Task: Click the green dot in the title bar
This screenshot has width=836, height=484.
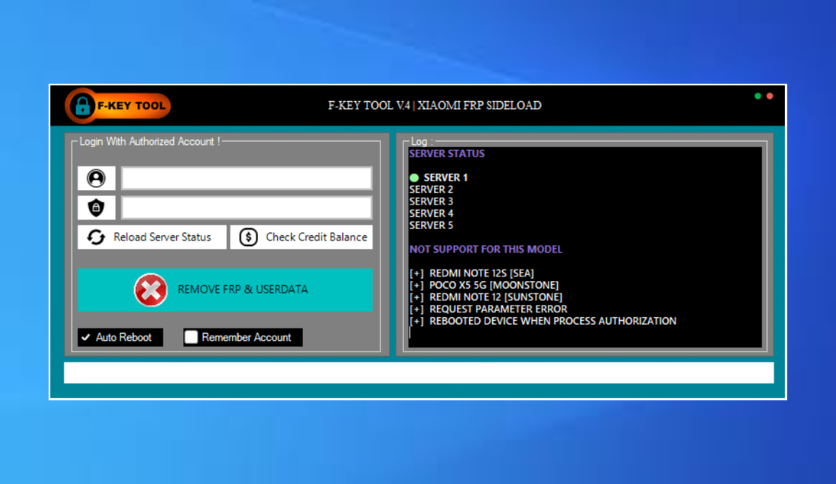Action: pyautogui.click(x=758, y=96)
